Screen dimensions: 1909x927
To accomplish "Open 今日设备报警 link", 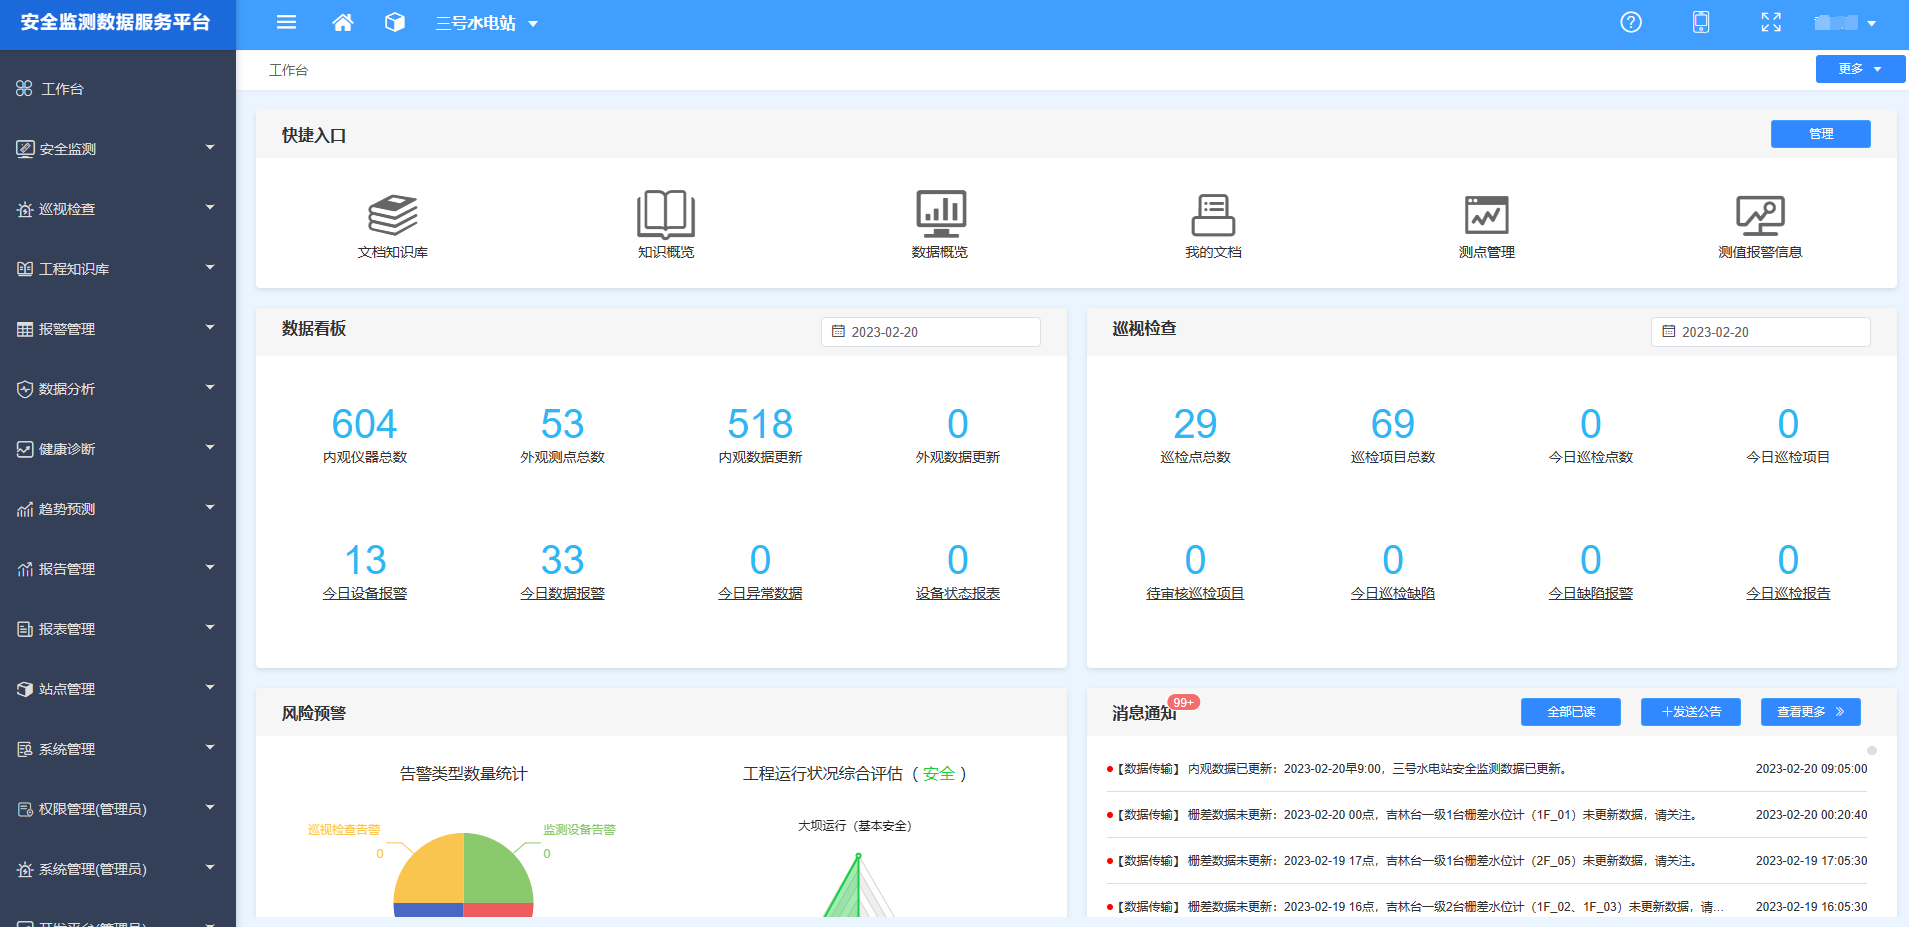I will pyautogui.click(x=365, y=593).
